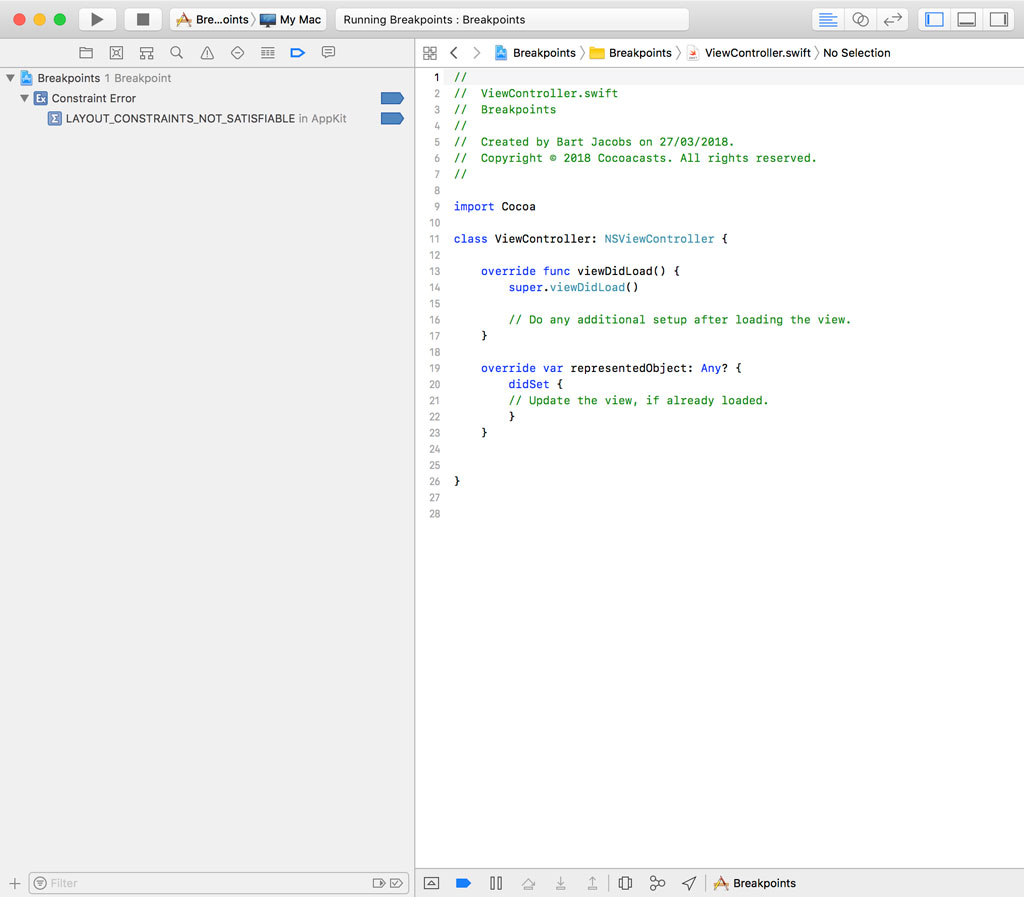Viewport: 1024px width, 897px height.
Task: Open the view hierarchy debugger
Action: click(626, 883)
